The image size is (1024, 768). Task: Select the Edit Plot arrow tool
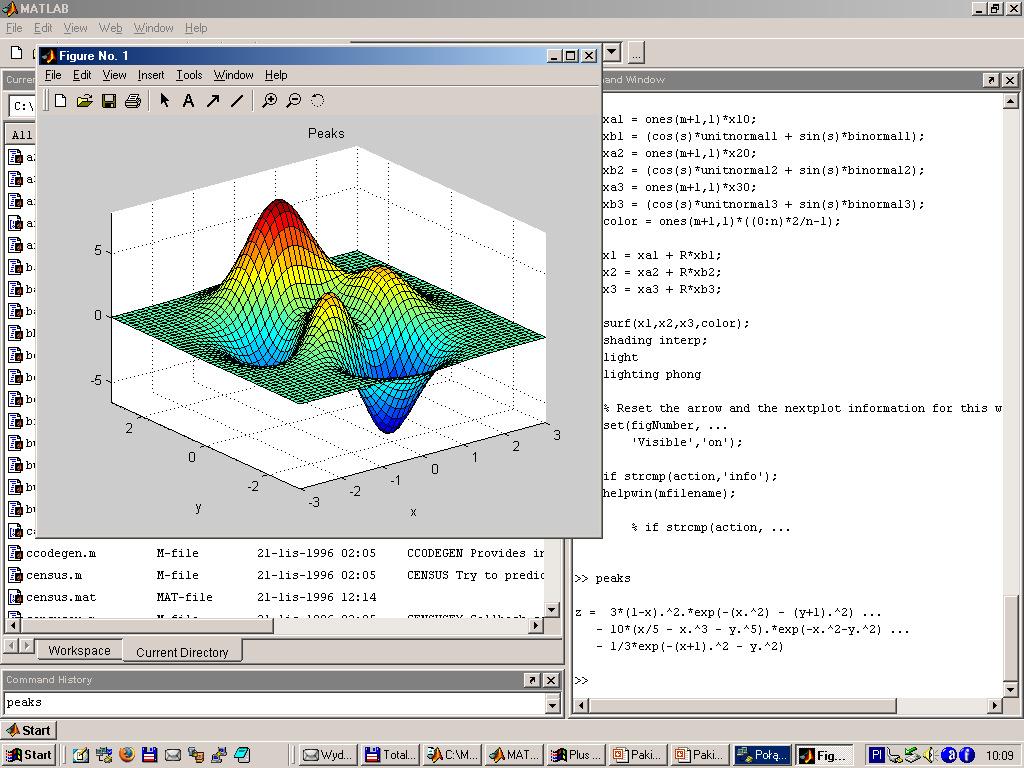tap(165, 101)
